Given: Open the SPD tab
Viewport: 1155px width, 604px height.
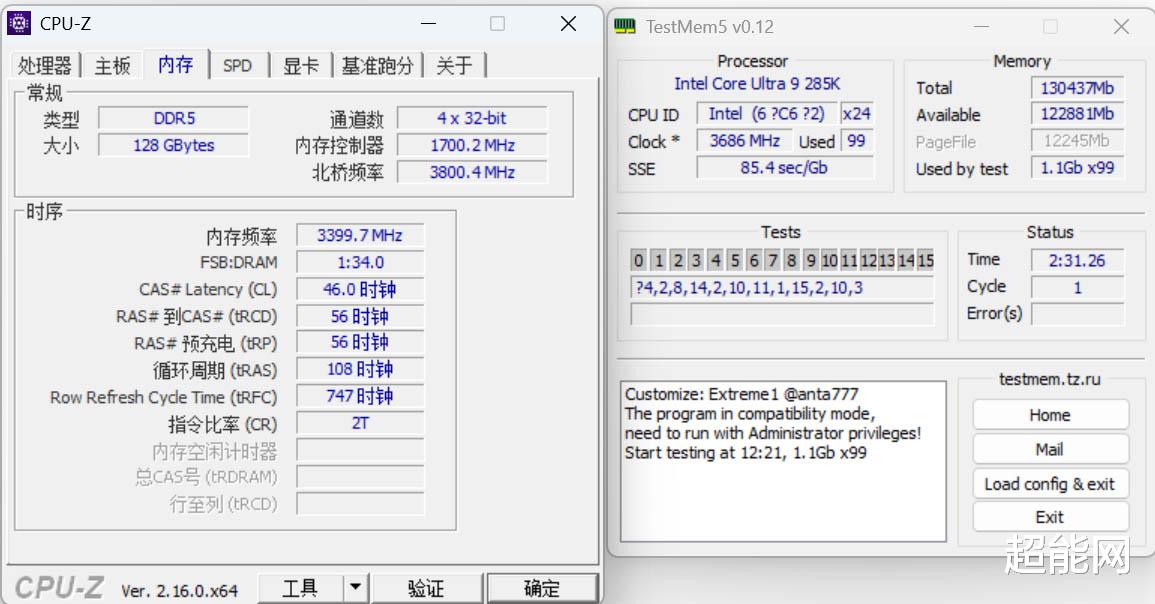Looking at the screenshot, I should click(237, 66).
